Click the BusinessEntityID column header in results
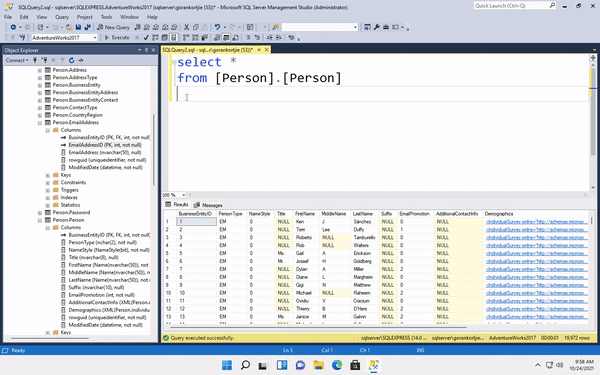 196,214
